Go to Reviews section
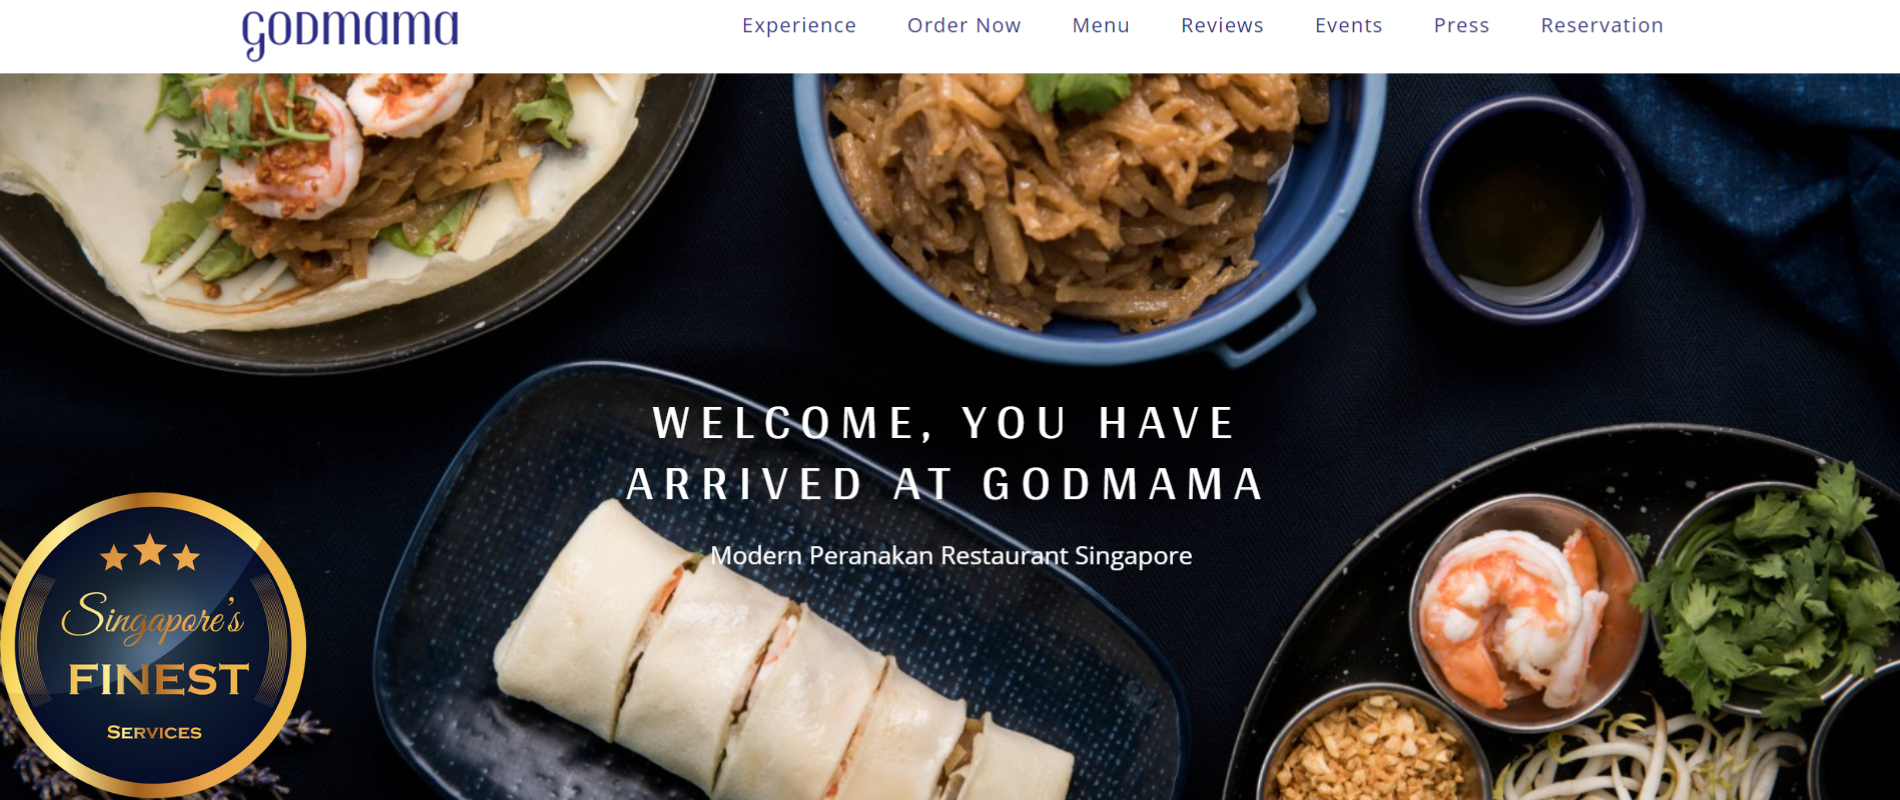This screenshot has width=1900, height=800. [x=1222, y=25]
